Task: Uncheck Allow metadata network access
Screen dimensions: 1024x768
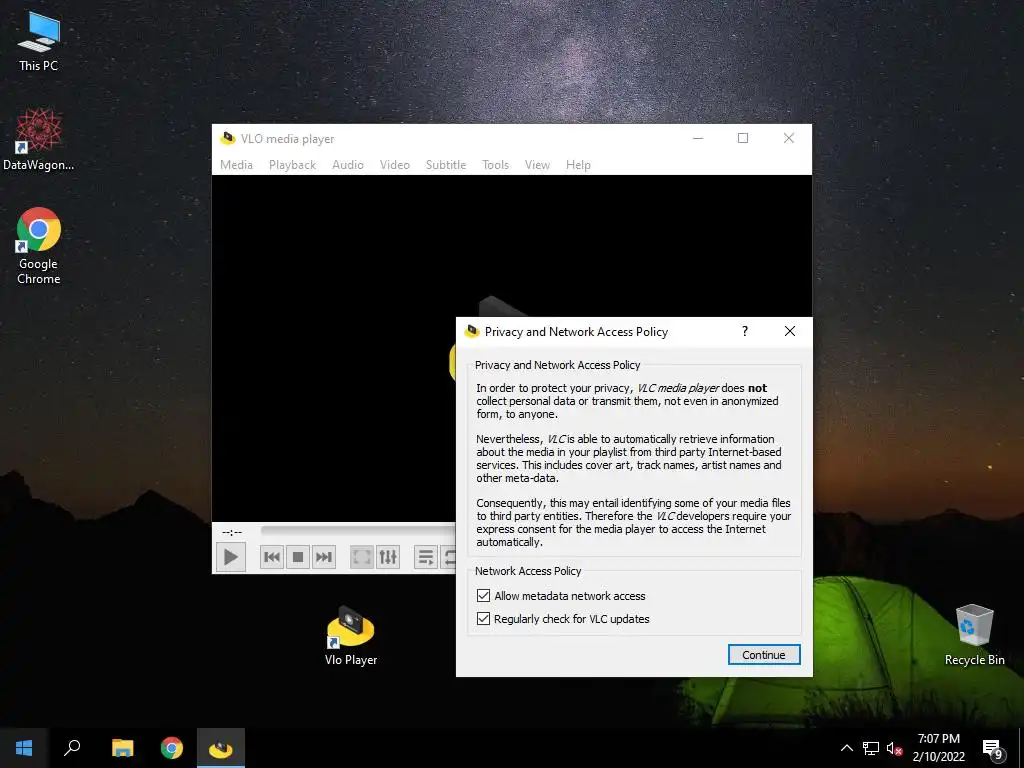Action: [x=483, y=596]
